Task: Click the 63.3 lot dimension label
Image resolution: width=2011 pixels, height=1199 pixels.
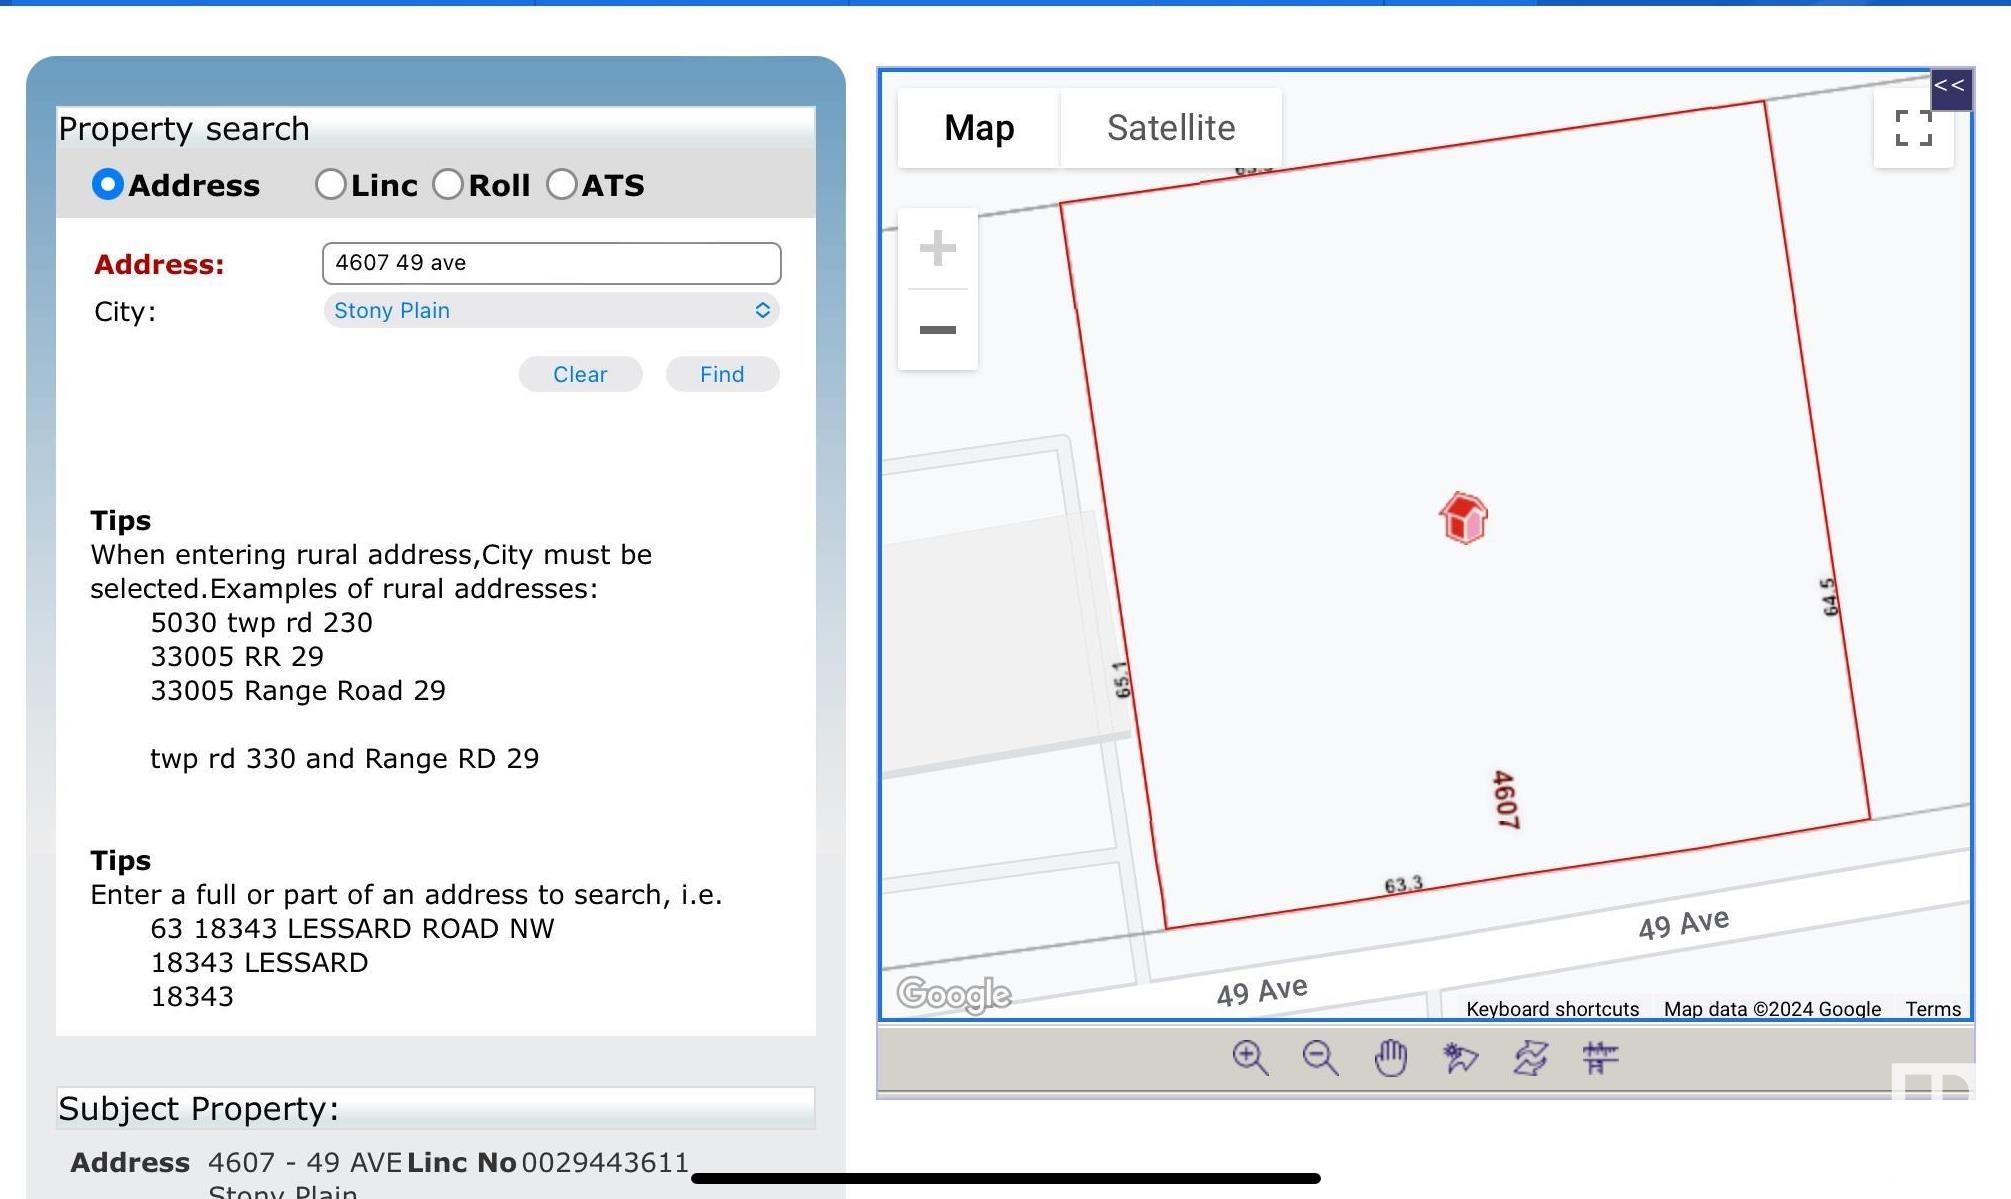Action: point(1403,885)
